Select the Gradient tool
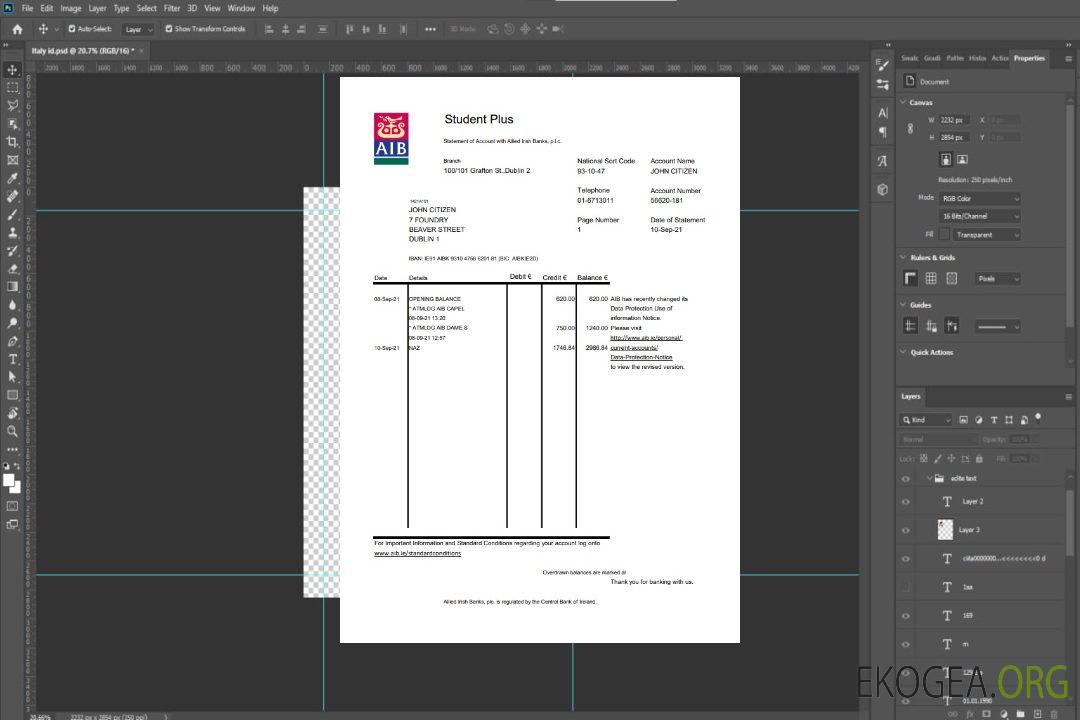The width and height of the screenshot is (1080, 720). (12, 287)
